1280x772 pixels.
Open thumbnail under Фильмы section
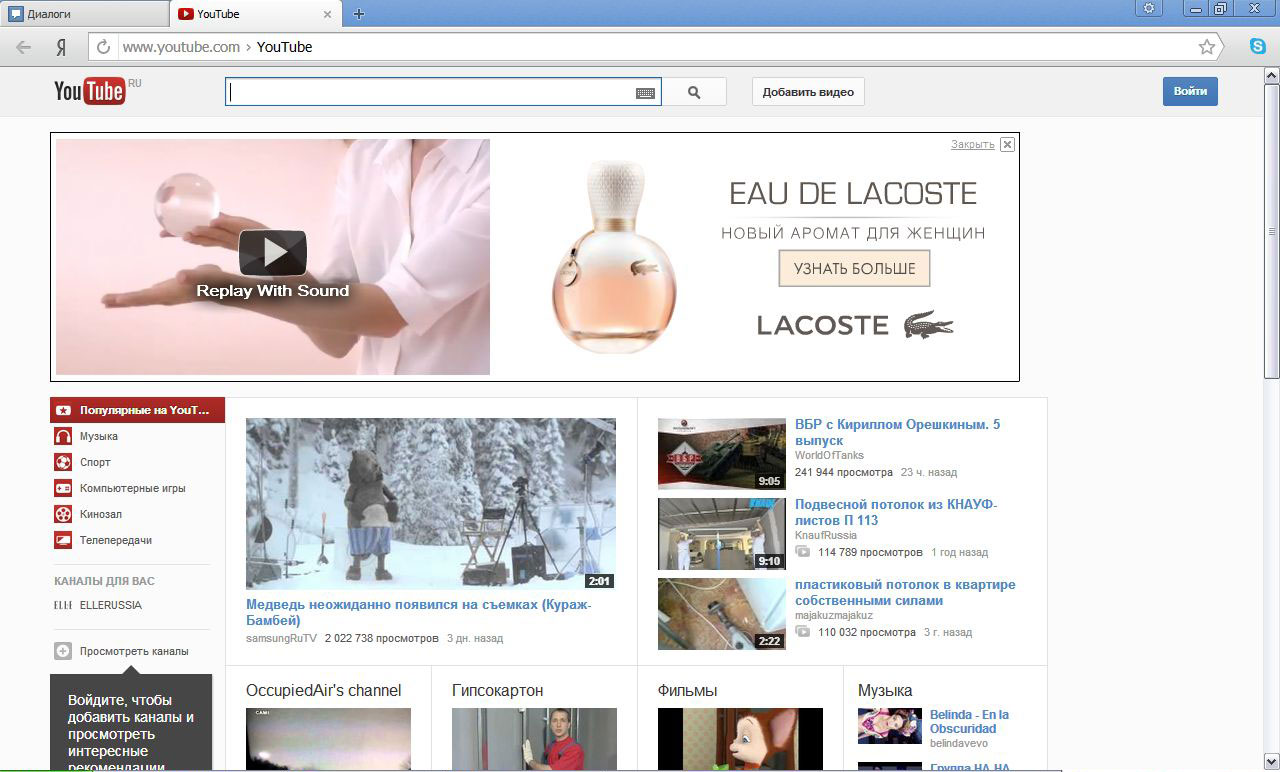(740, 739)
